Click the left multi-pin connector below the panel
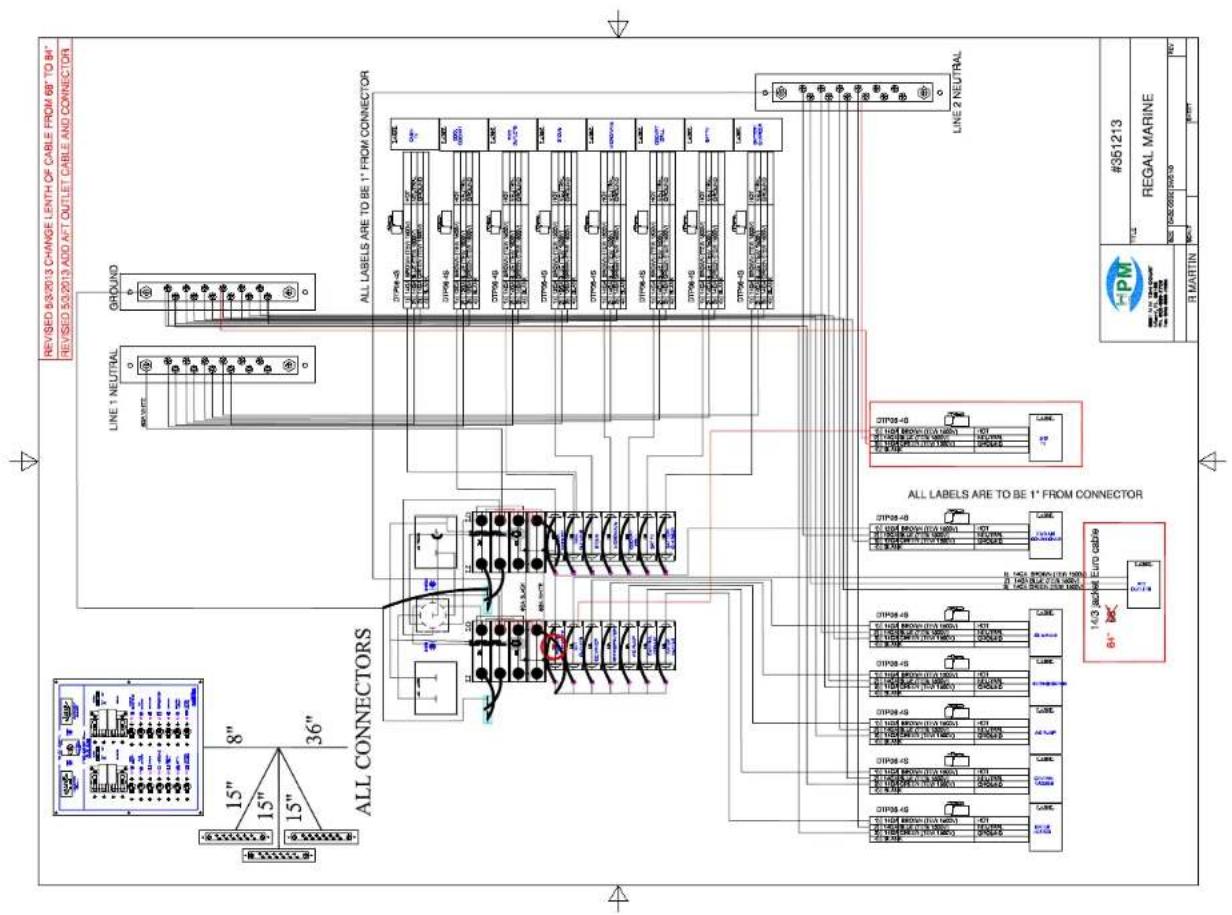This screenshot has width=1232, height=915. click(x=235, y=837)
